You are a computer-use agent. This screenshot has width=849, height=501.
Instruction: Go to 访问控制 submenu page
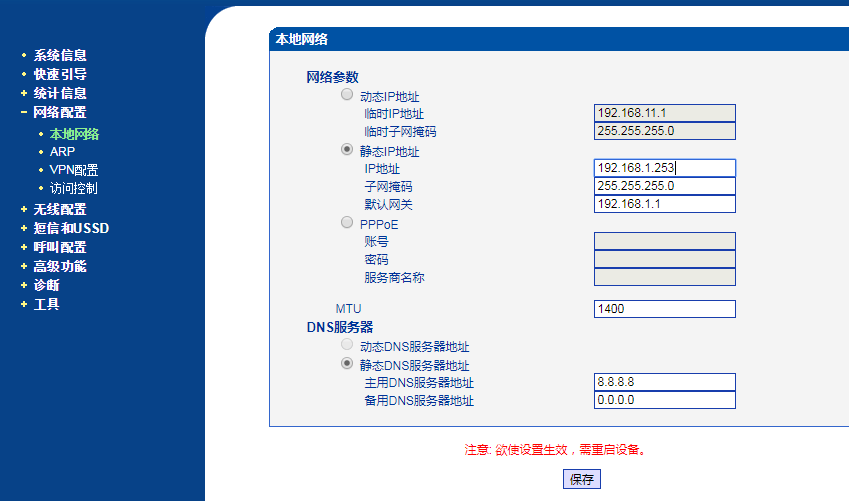point(73,188)
